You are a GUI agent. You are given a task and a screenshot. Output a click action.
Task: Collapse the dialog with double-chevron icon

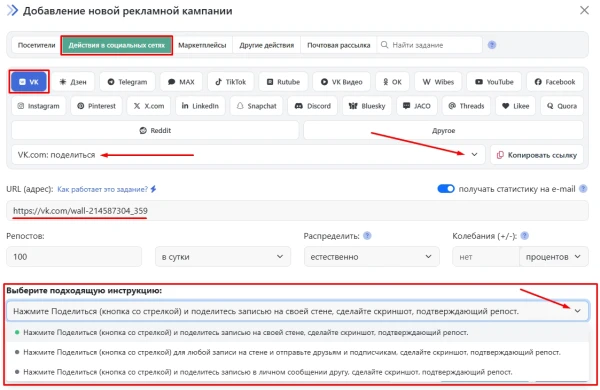(12, 10)
